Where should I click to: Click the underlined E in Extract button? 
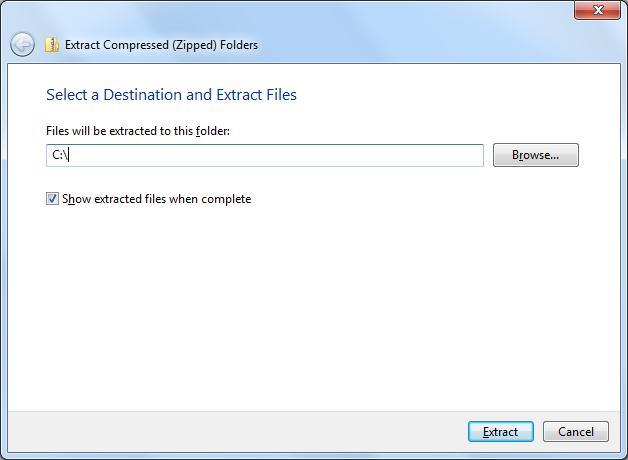pos(486,432)
